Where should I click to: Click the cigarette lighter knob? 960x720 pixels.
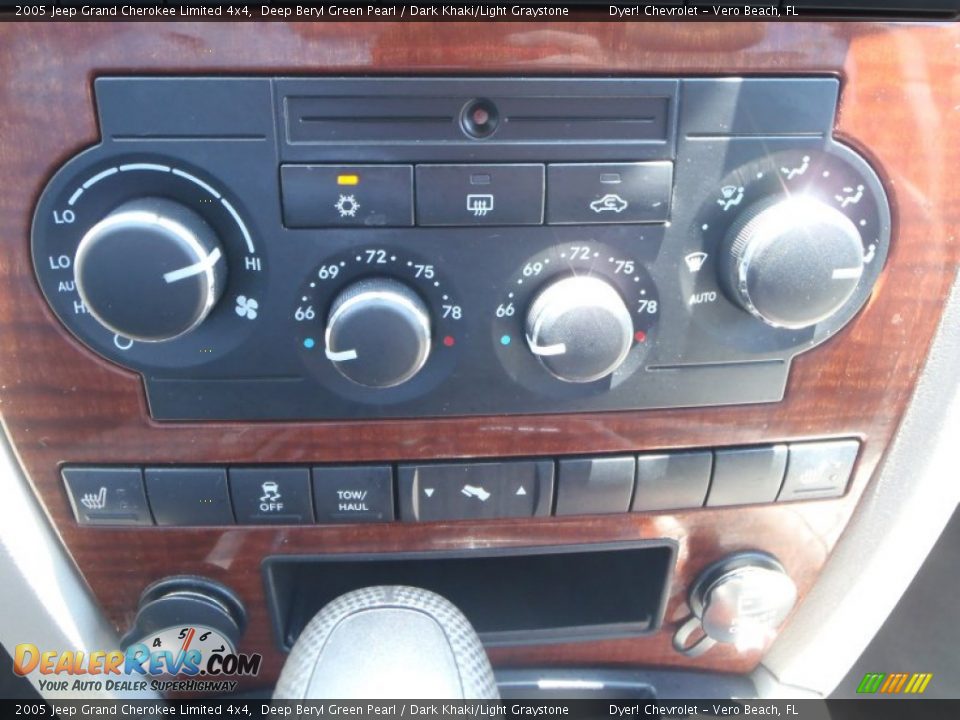[x=741, y=600]
